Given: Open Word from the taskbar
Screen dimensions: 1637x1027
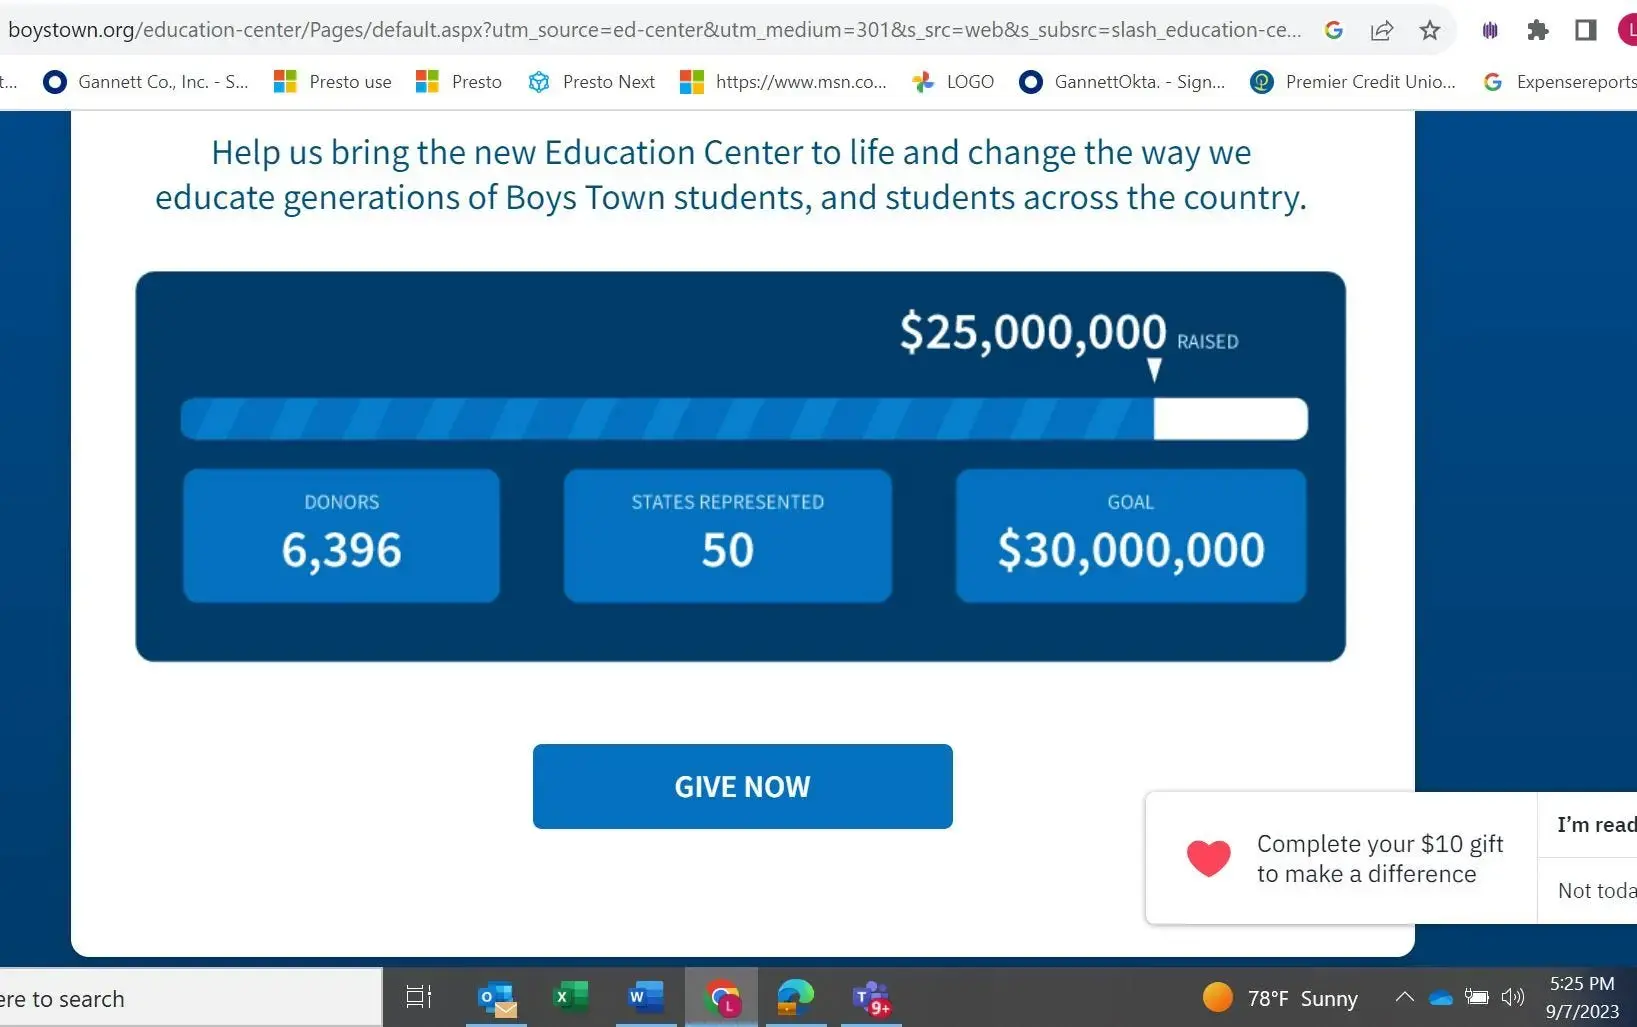Looking at the screenshot, I should point(645,997).
